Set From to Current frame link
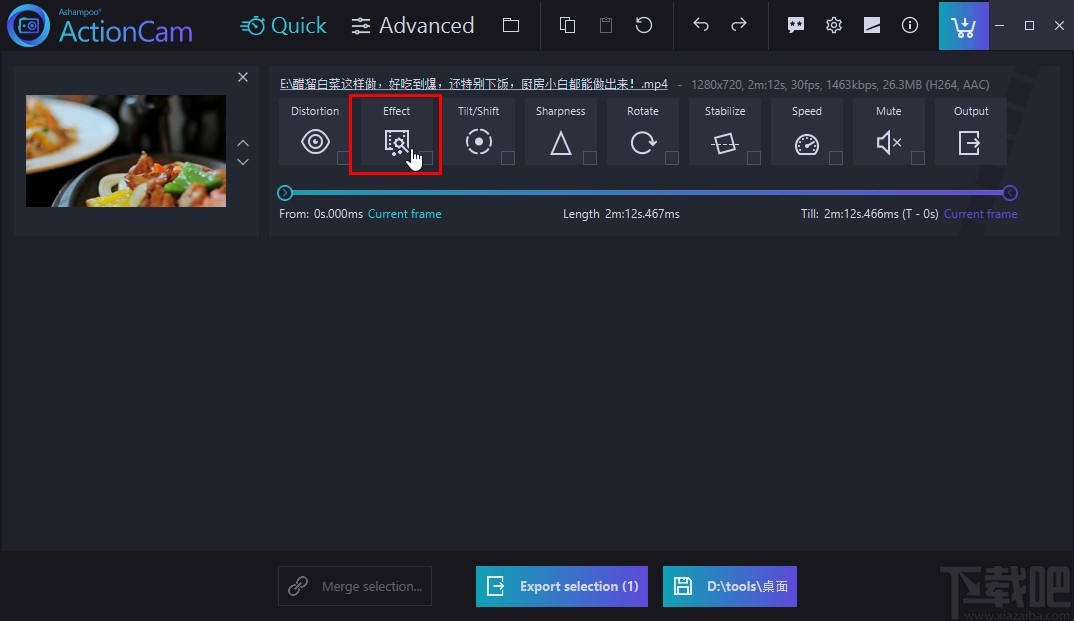Viewport: 1074px width, 621px height. [404, 214]
